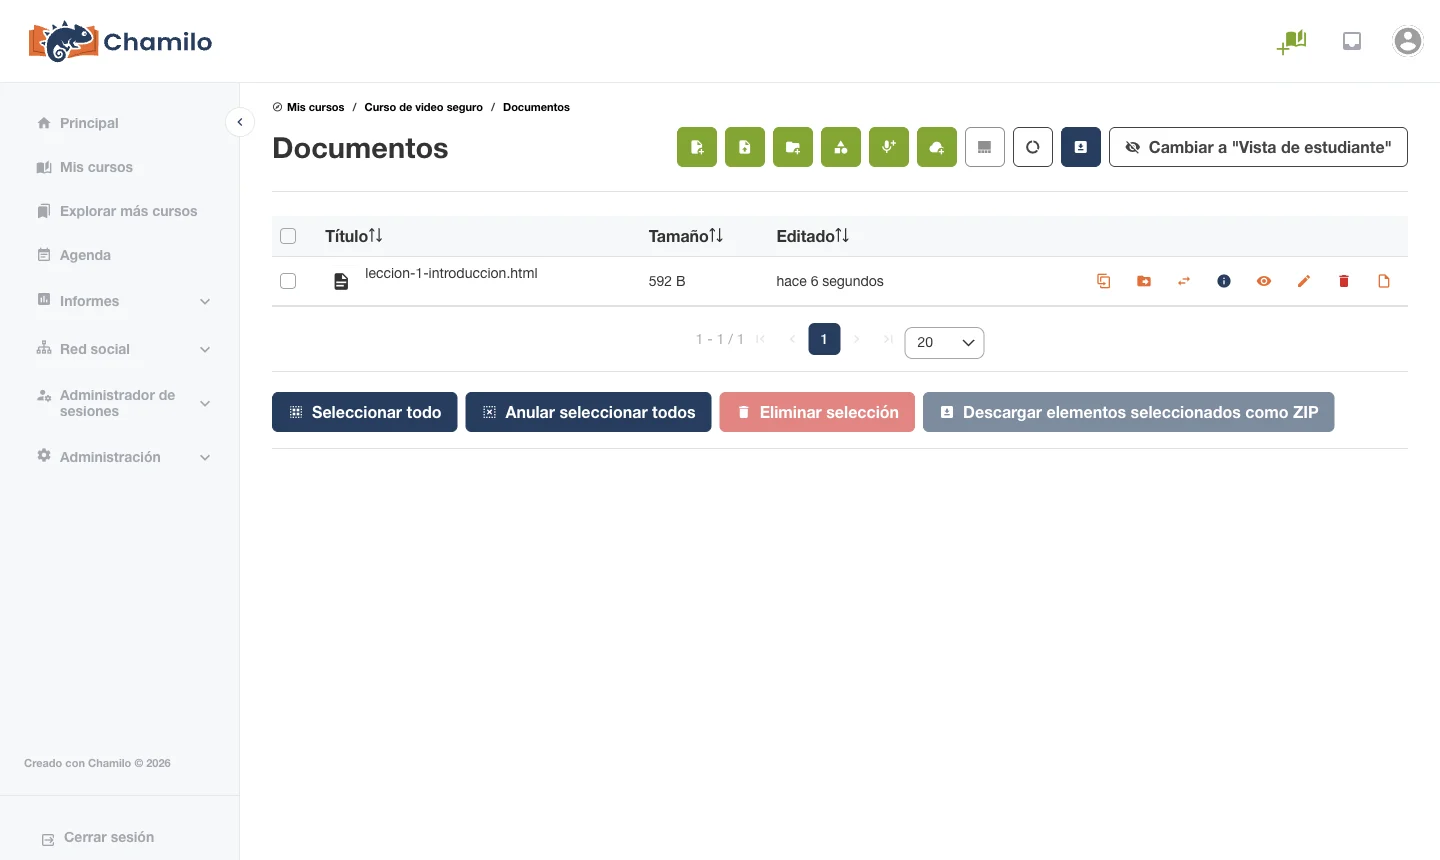
Task: Collapse the sidebar with the arrow button
Action: [x=240, y=122]
